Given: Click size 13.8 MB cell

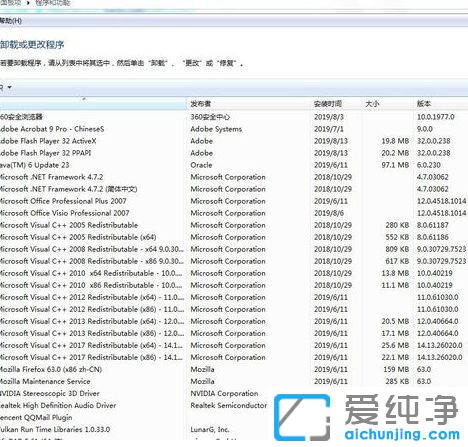Looking at the screenshot, I should [395, 273].
